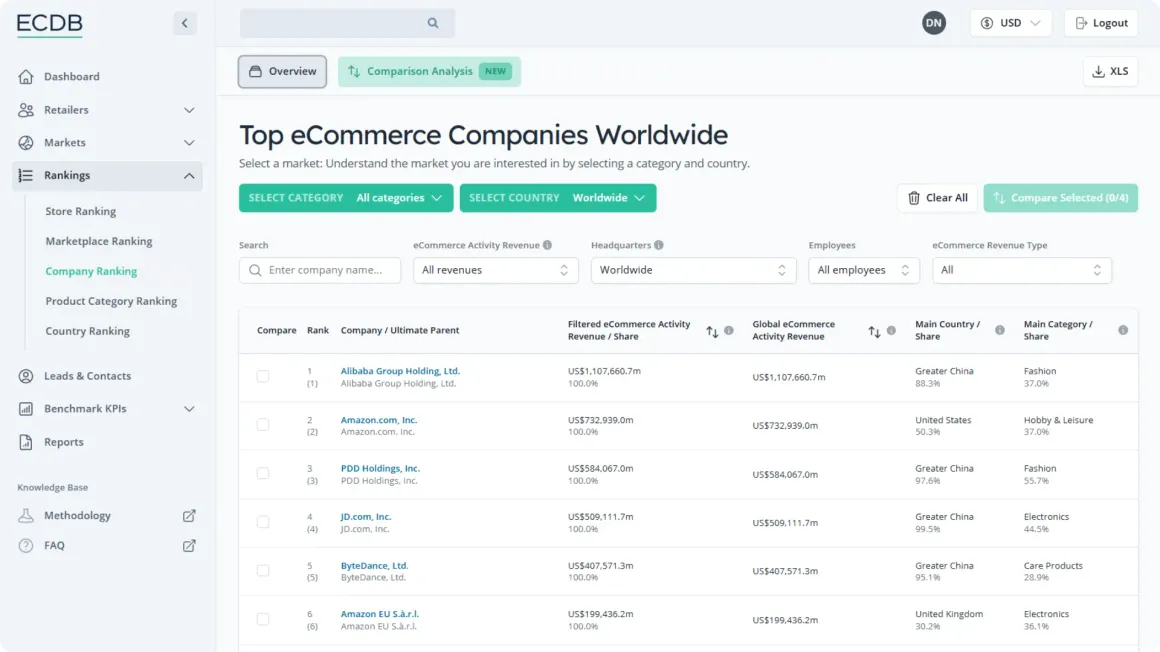Screen dimensions: 1160x652
Task: Click info icon next to Headquarters filter
Action: tap(658, 245)
